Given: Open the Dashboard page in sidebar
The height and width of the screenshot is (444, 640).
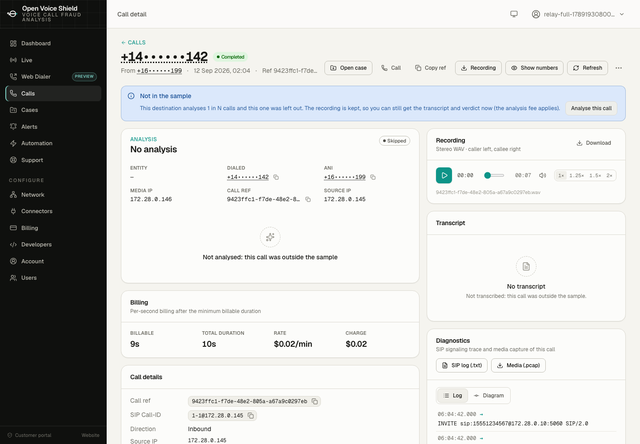Looking at the screenshot, I should pyautogui.click(x=53, y=43).
